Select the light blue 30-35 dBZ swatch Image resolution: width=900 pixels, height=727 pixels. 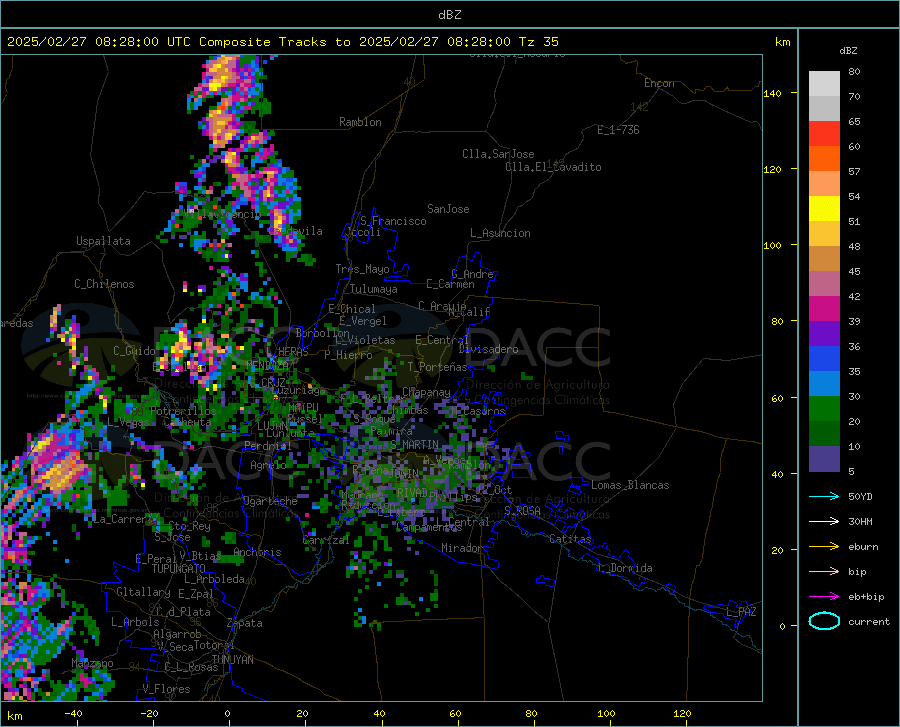(824, 384)
